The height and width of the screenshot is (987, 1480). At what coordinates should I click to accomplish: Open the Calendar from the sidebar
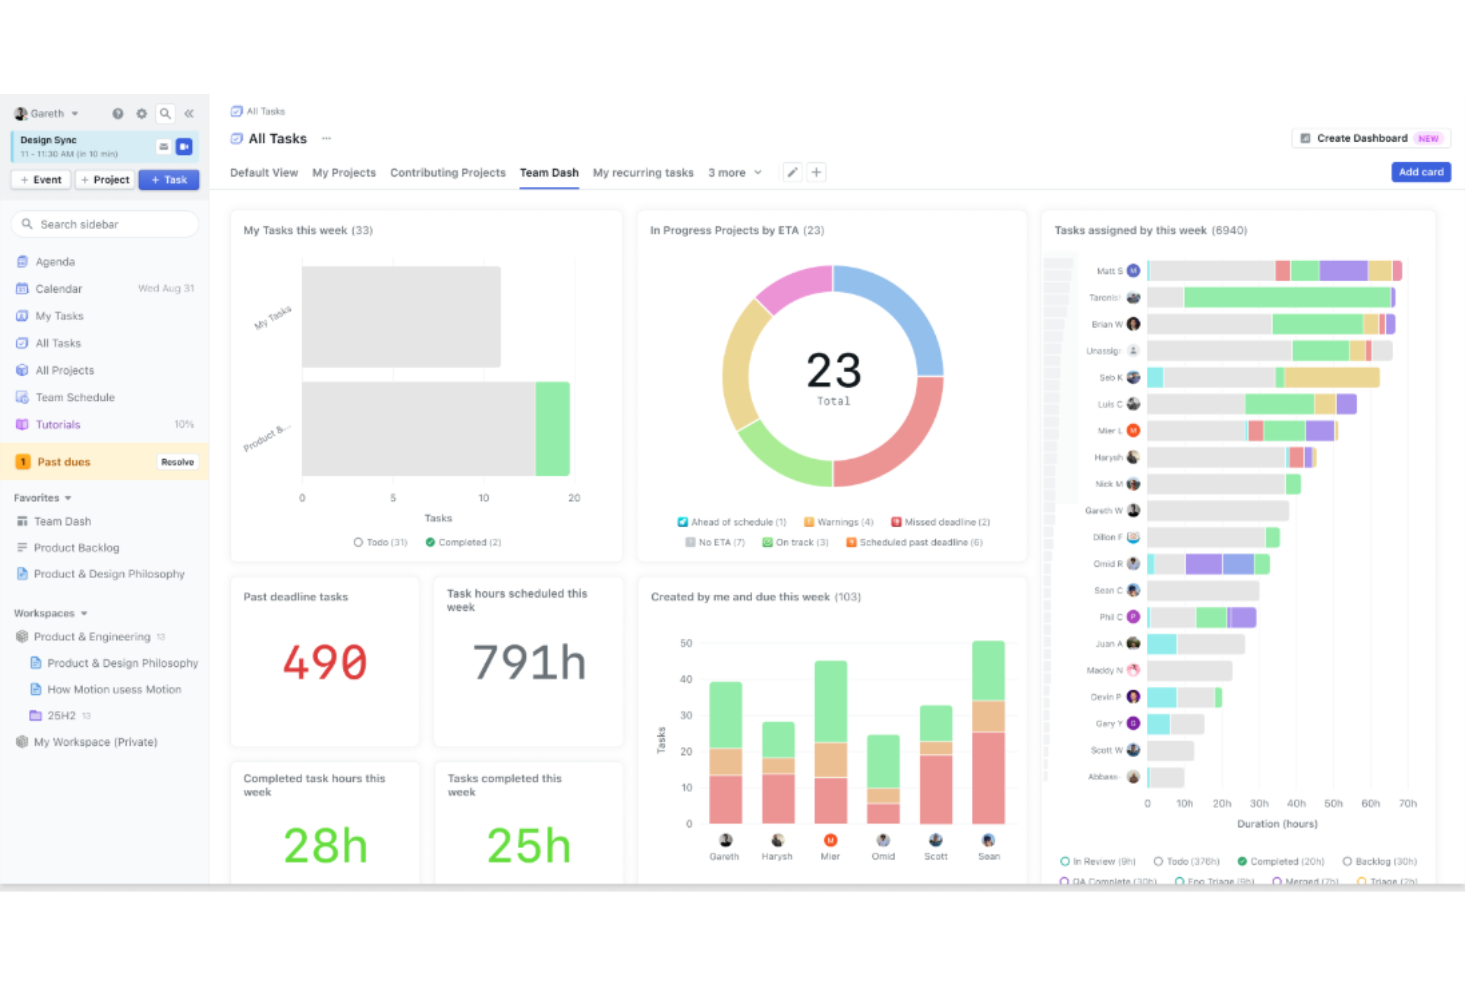pyautogui.click(x=60, y=288)
